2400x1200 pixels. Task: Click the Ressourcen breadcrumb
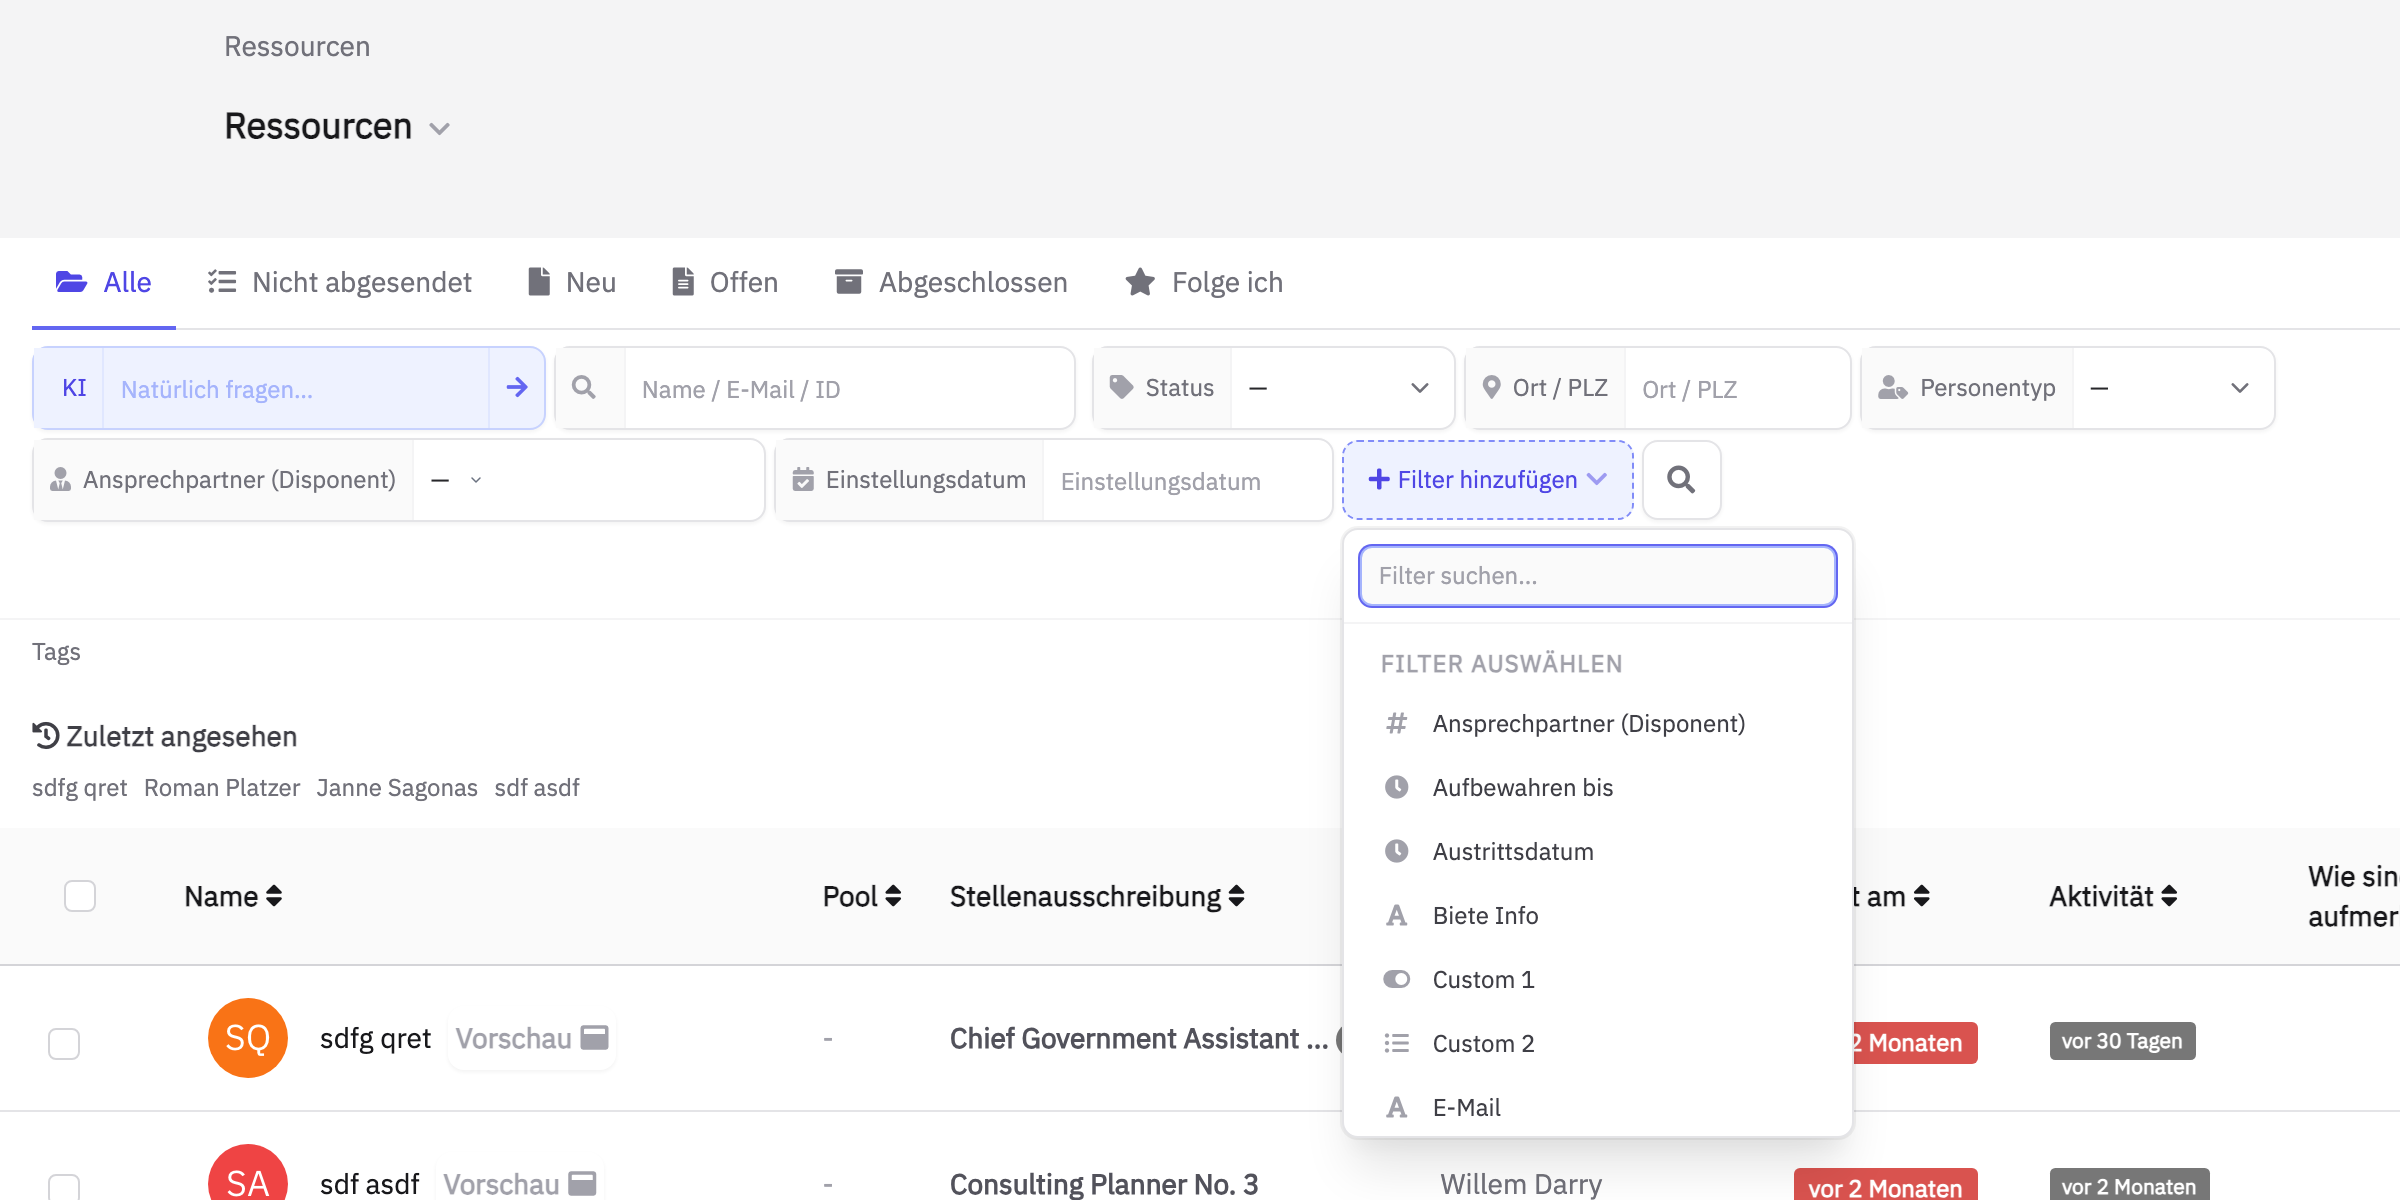pyautogui.click(x=297, y=46)
